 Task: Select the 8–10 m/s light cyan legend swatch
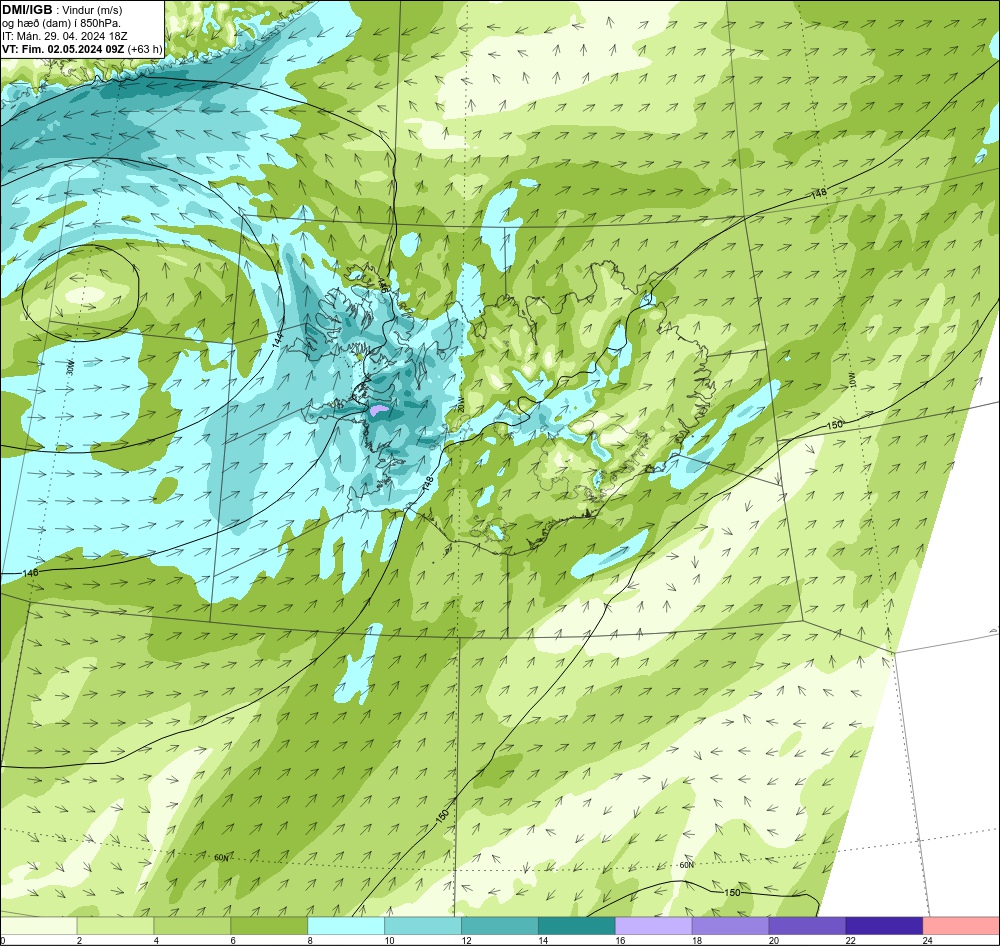tap(346, 926)
